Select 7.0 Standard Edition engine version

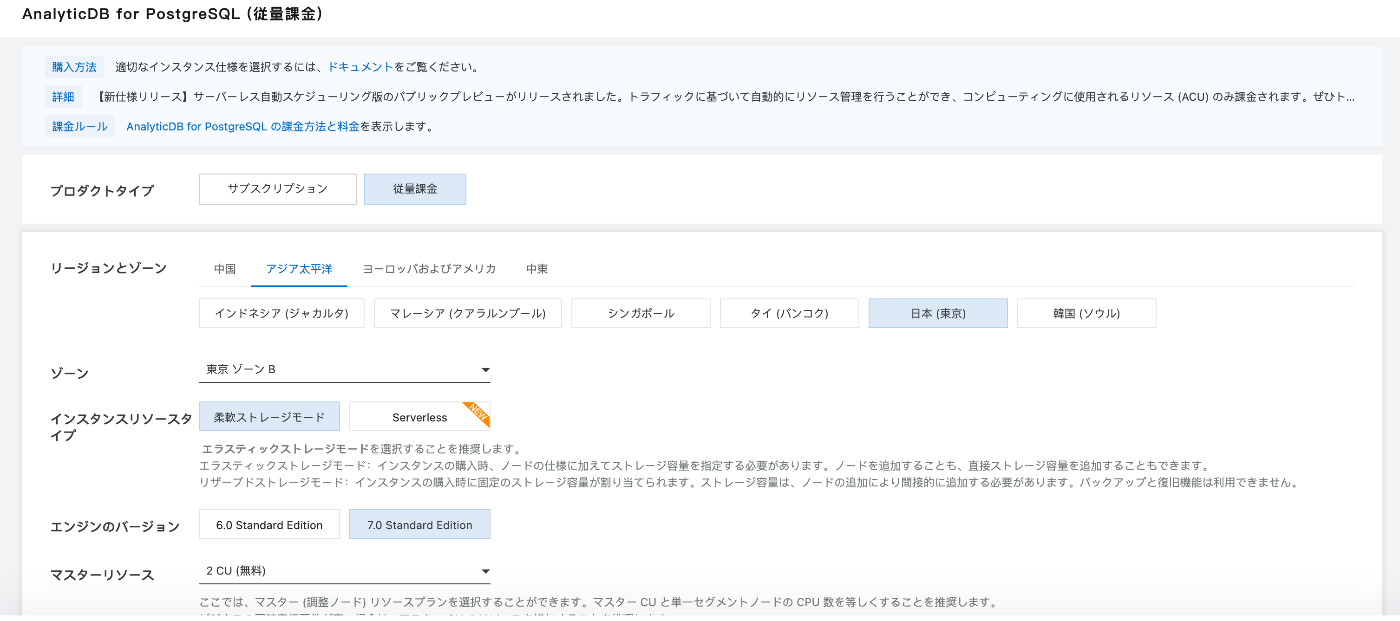pos(419,525)
